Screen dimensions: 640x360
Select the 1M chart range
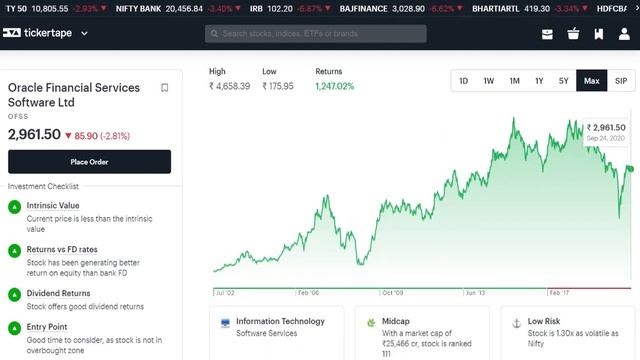click(514, 81)
